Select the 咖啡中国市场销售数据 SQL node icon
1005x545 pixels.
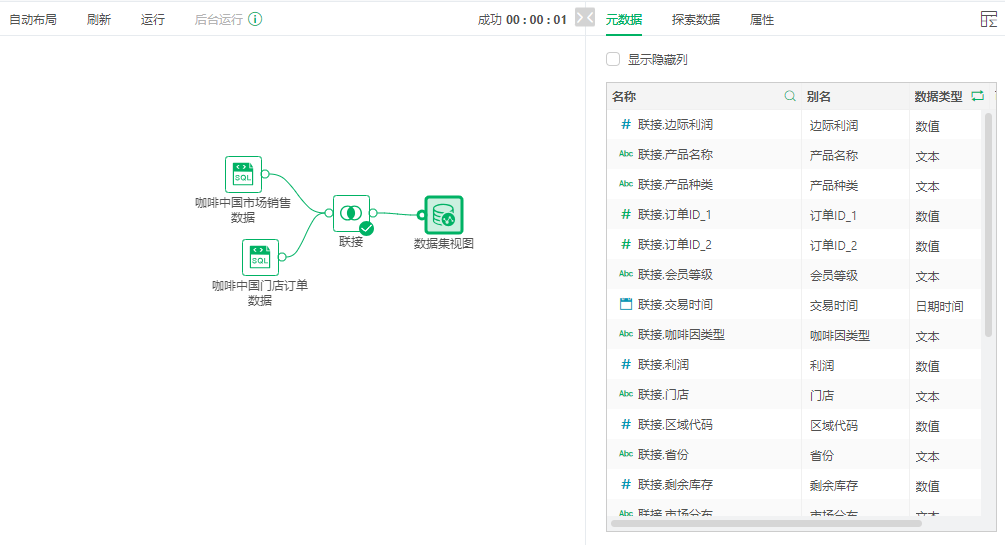(243, 174)
